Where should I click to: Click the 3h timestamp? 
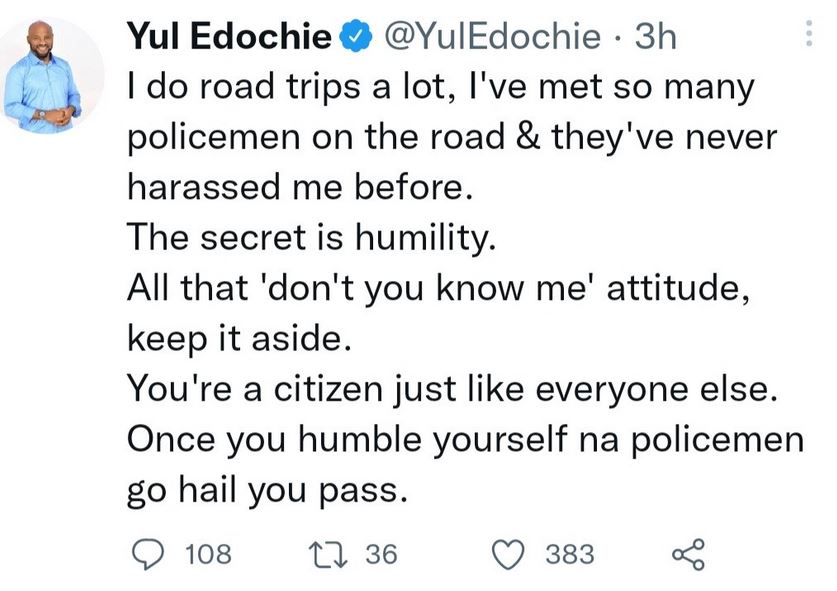point(655,39)
